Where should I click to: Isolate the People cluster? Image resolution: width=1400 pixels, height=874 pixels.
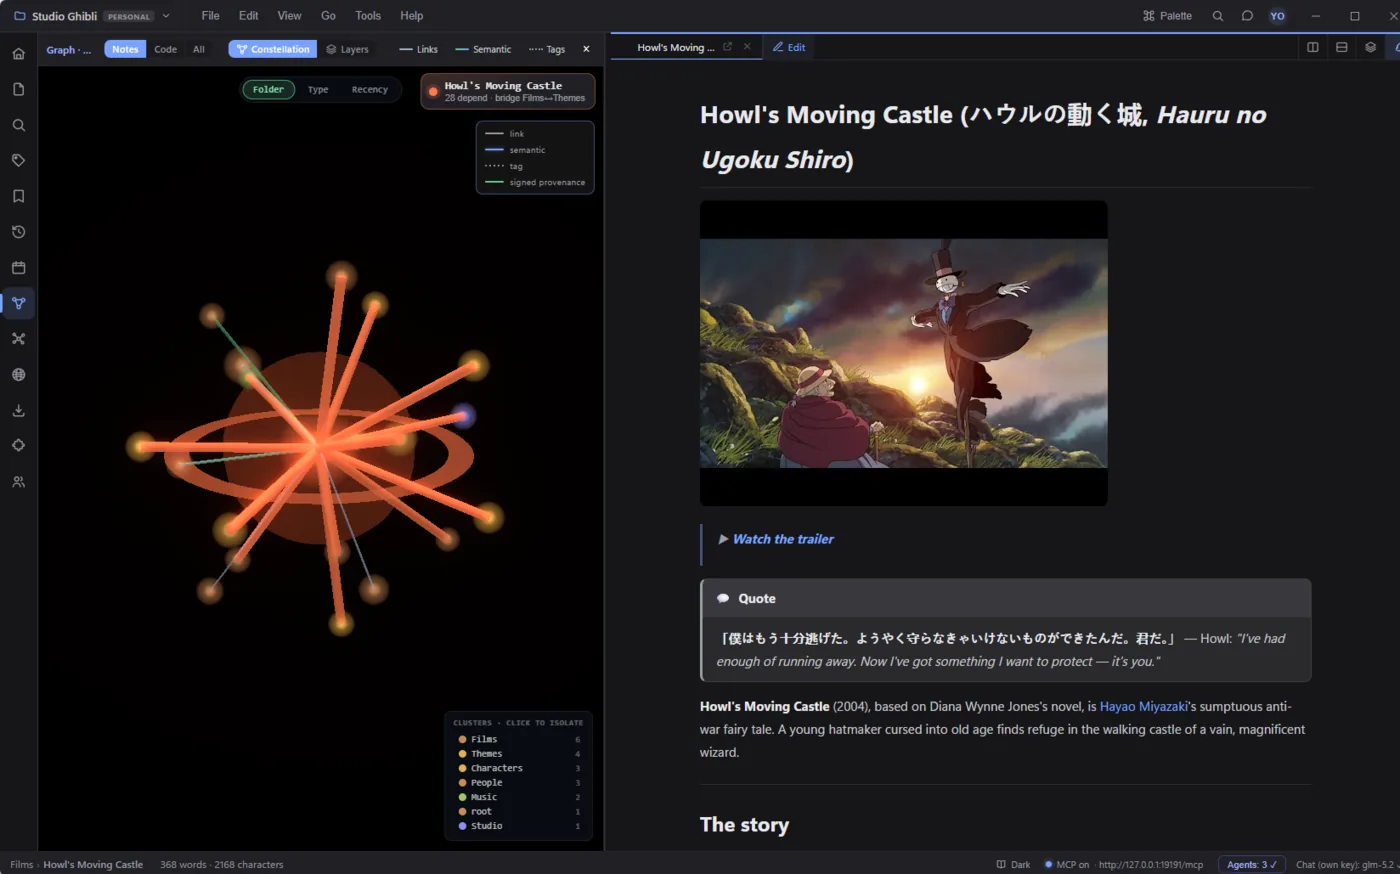tap(519, 783)
